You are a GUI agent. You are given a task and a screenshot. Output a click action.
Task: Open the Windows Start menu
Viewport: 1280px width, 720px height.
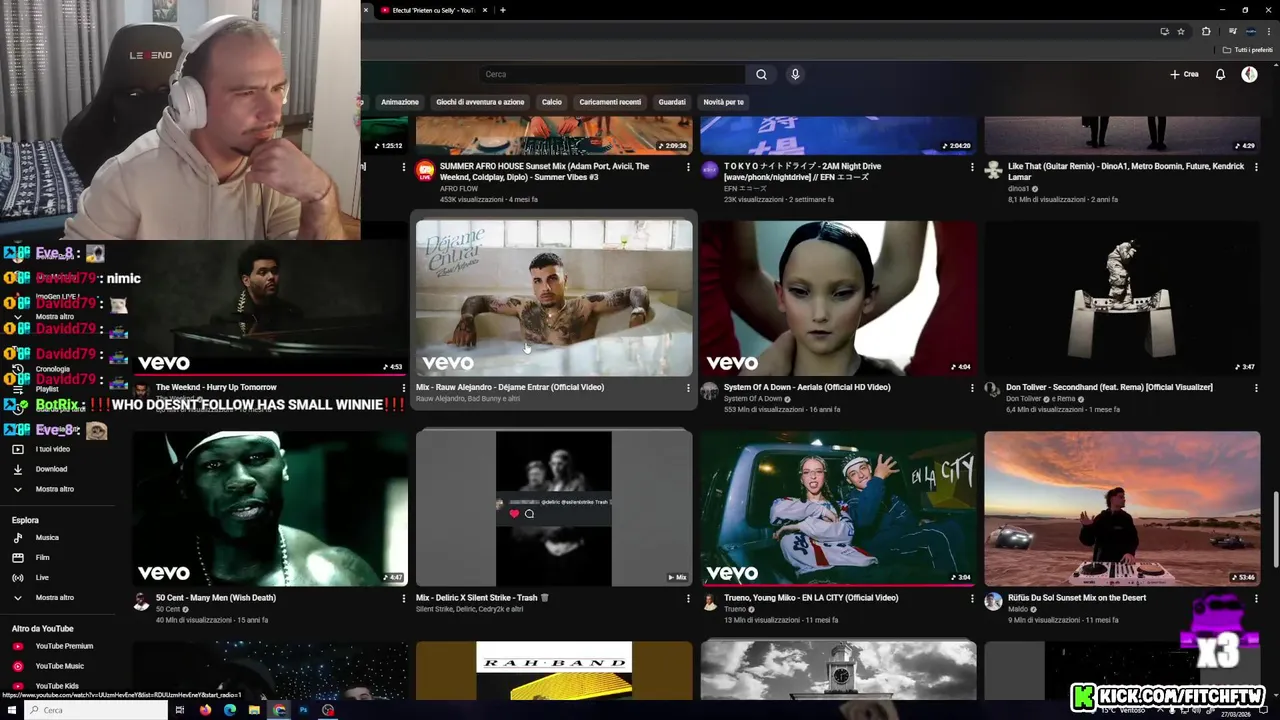point(11,710)
